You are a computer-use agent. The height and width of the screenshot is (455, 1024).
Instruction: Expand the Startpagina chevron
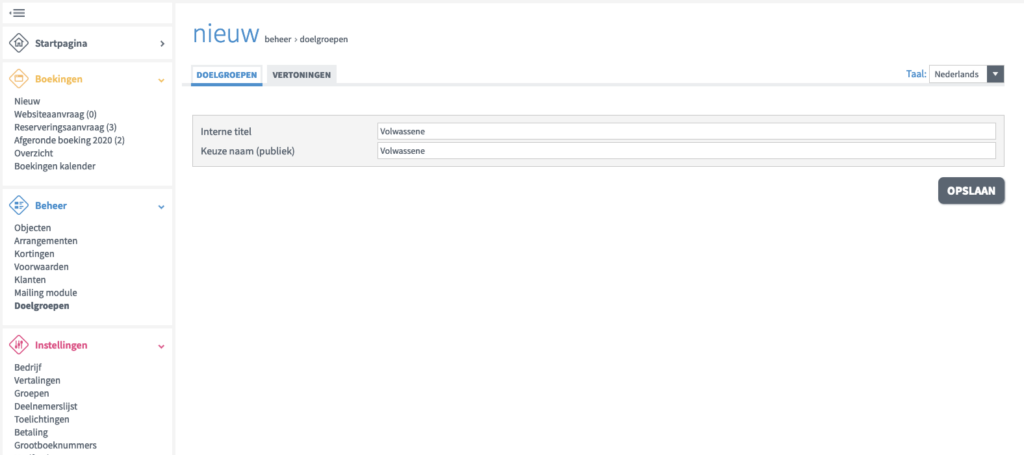click(162, 44)
